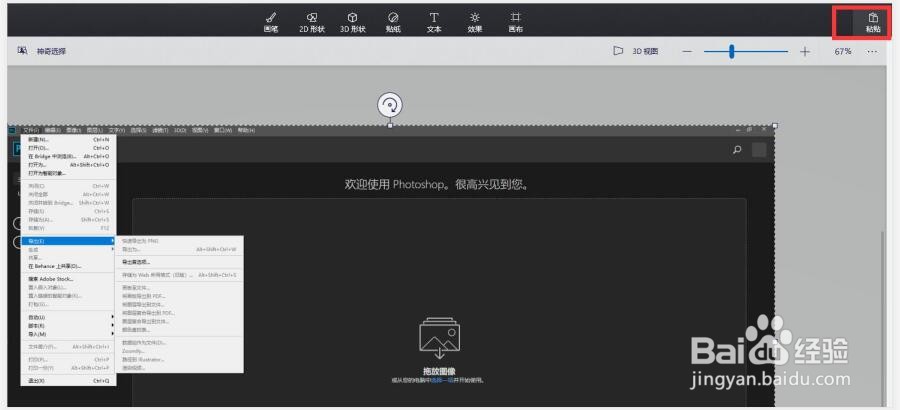The height and width of the screenshot is (410, 900).
Task: Zoom out with the minus button
Action: pyautogui.click(x=687, y=52)
